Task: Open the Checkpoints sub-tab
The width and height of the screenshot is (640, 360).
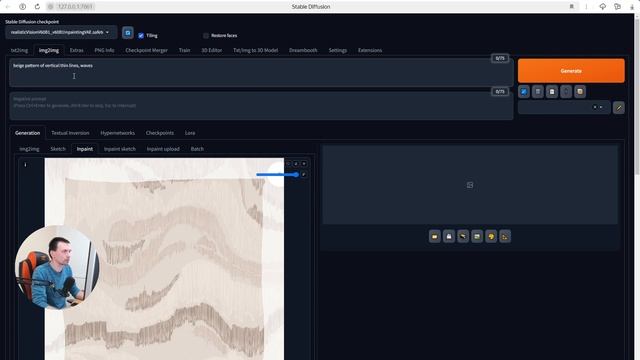Action: click(160, 133)
